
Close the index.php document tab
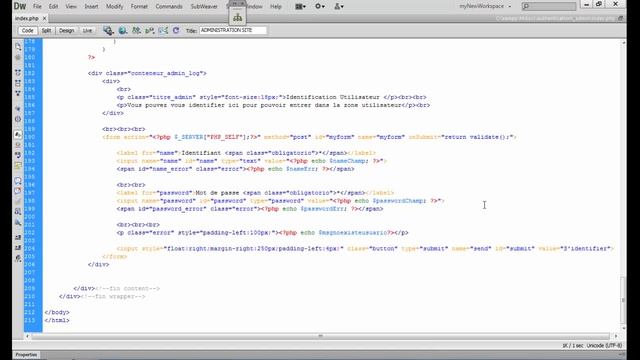tap(44, 18)
